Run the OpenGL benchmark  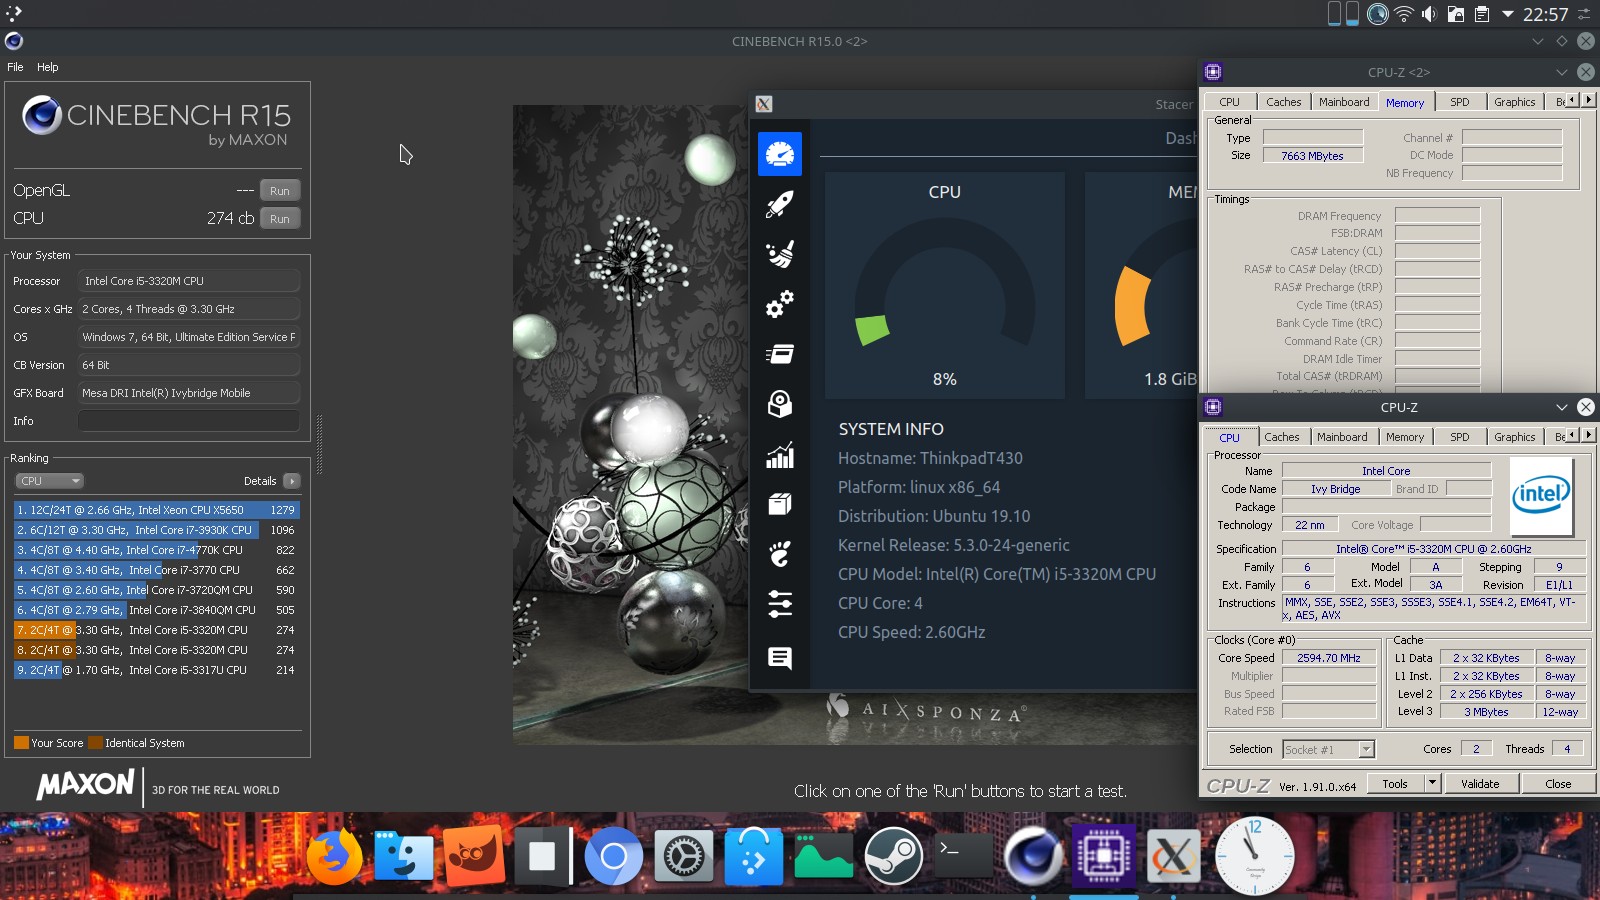(x=280, y=191)
